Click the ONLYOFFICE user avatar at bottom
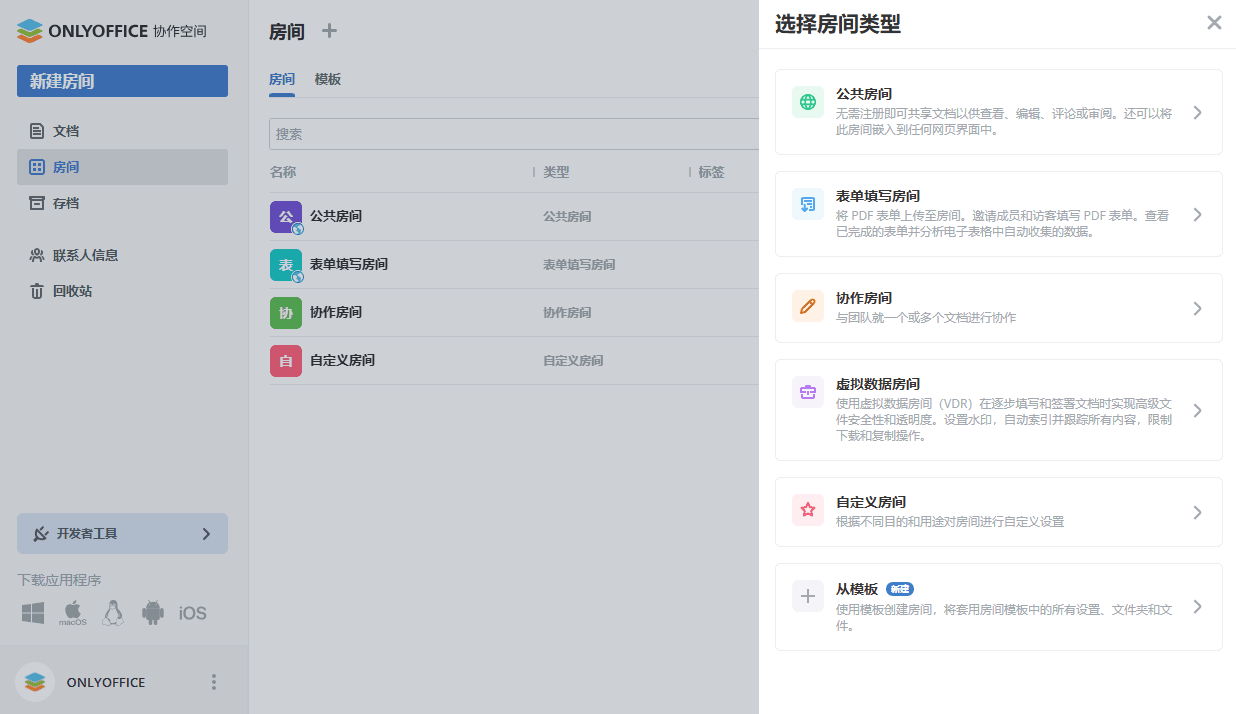 (35, 682)
